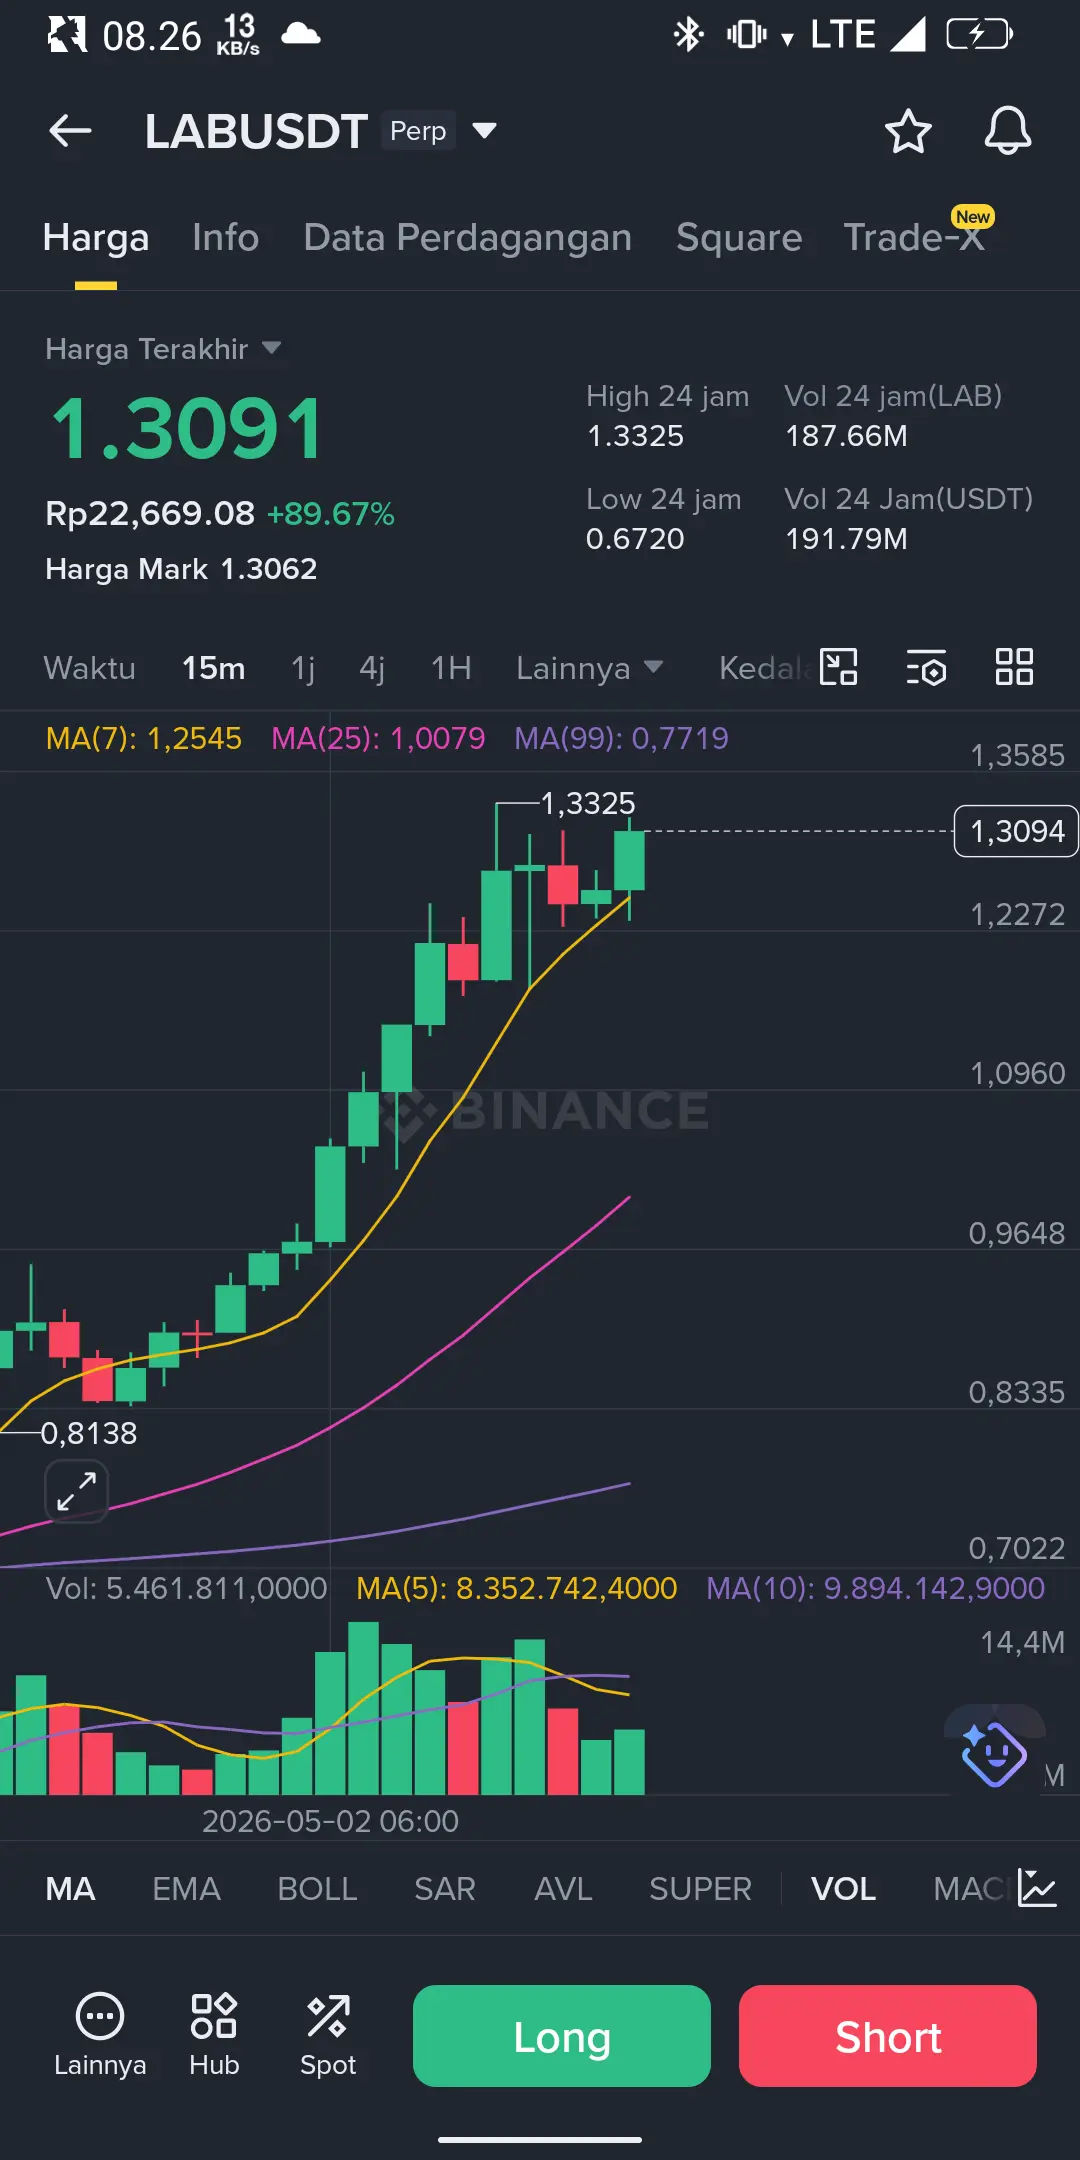Toggle the AVL indicator
The height and width of the screenshot is (2160, 1080).
pos(563,1889)
